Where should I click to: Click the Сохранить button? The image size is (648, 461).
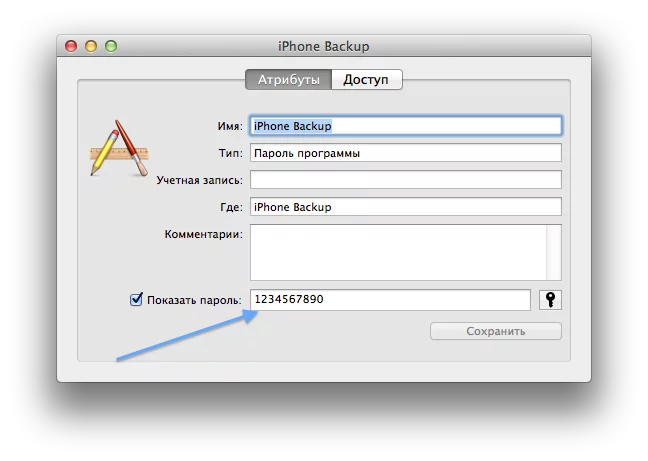click(x=496, y=331)
